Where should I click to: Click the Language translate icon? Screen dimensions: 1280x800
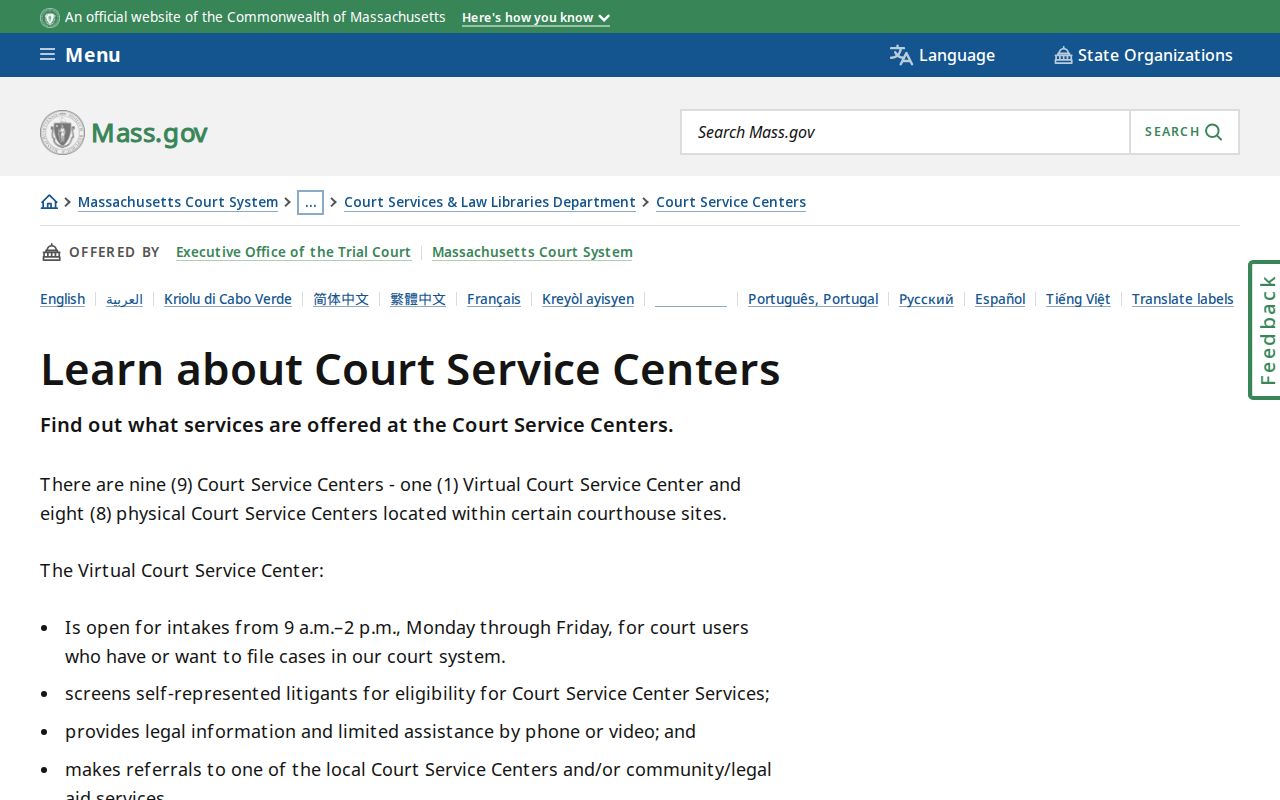click(x=901, y=55)
